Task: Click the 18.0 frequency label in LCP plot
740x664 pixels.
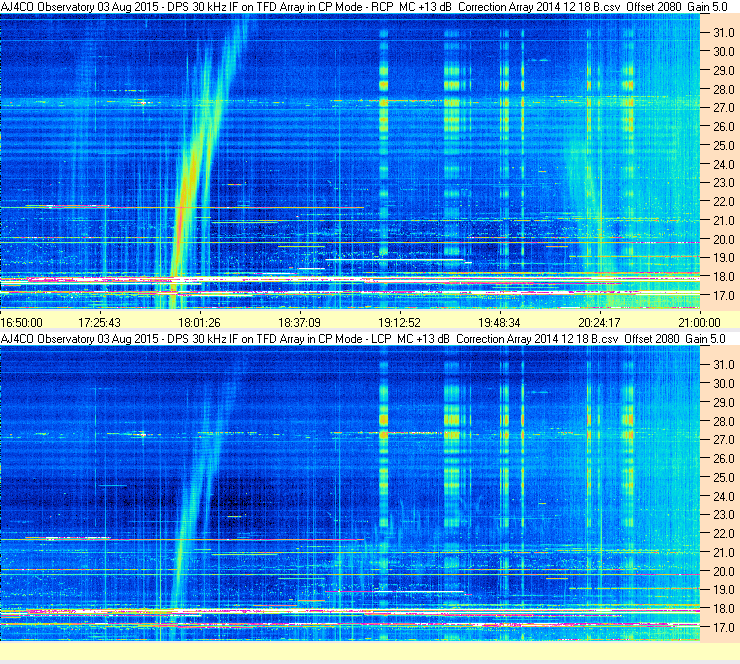Action: coord(723,609)
